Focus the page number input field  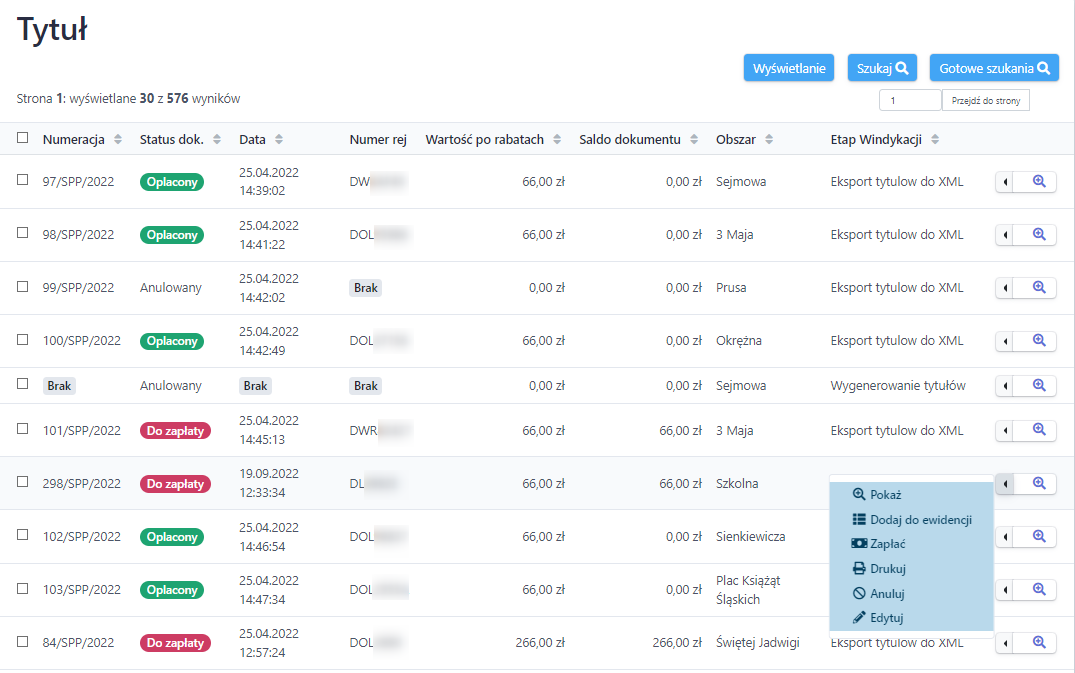(x=910, y=100)
